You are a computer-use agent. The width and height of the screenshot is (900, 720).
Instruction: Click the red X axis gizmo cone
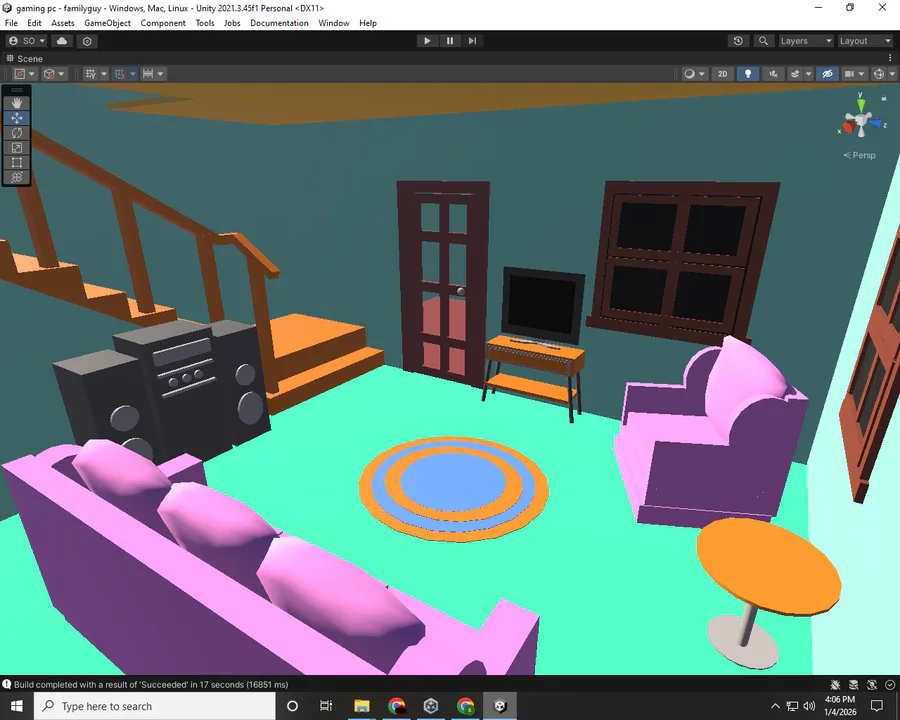pyautogui.click(x=848, y=125)
